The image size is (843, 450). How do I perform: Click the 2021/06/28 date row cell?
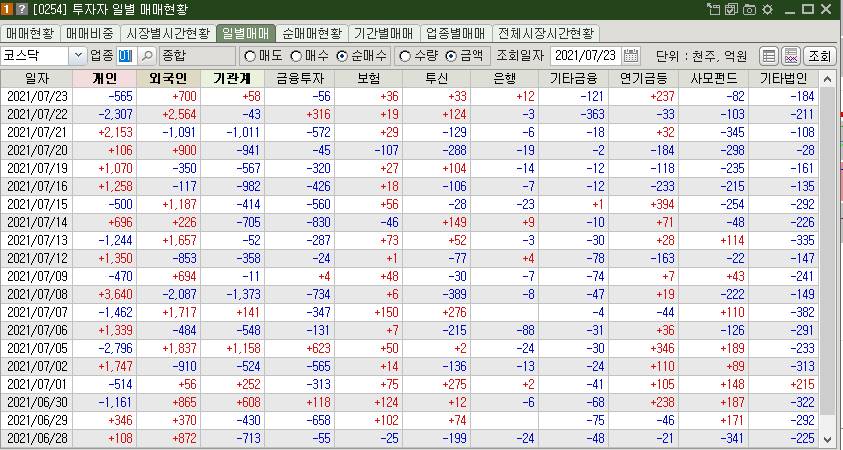(37, 439)
